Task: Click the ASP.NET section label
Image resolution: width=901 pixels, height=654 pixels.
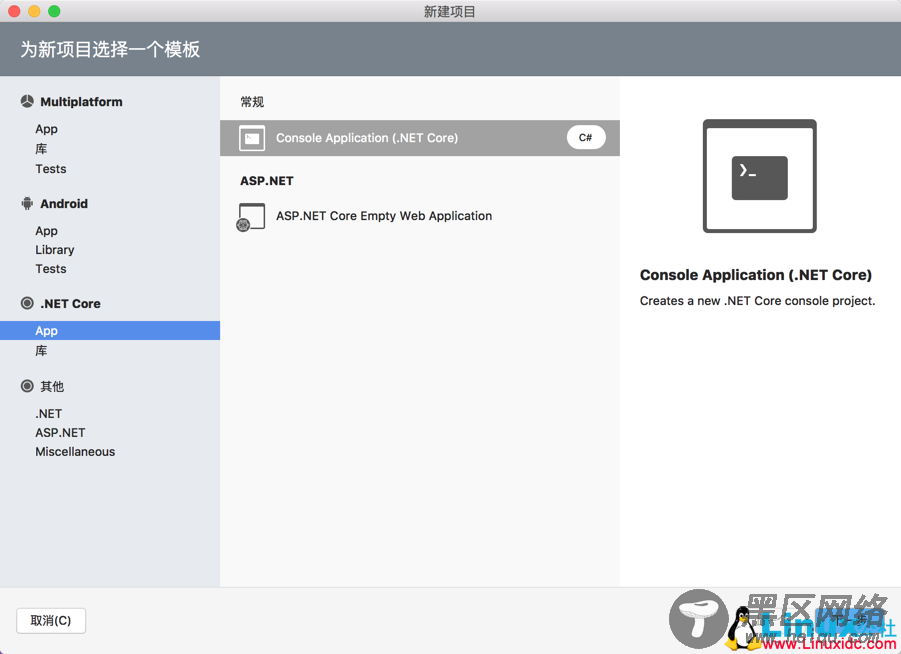Action: click(267, 181)
